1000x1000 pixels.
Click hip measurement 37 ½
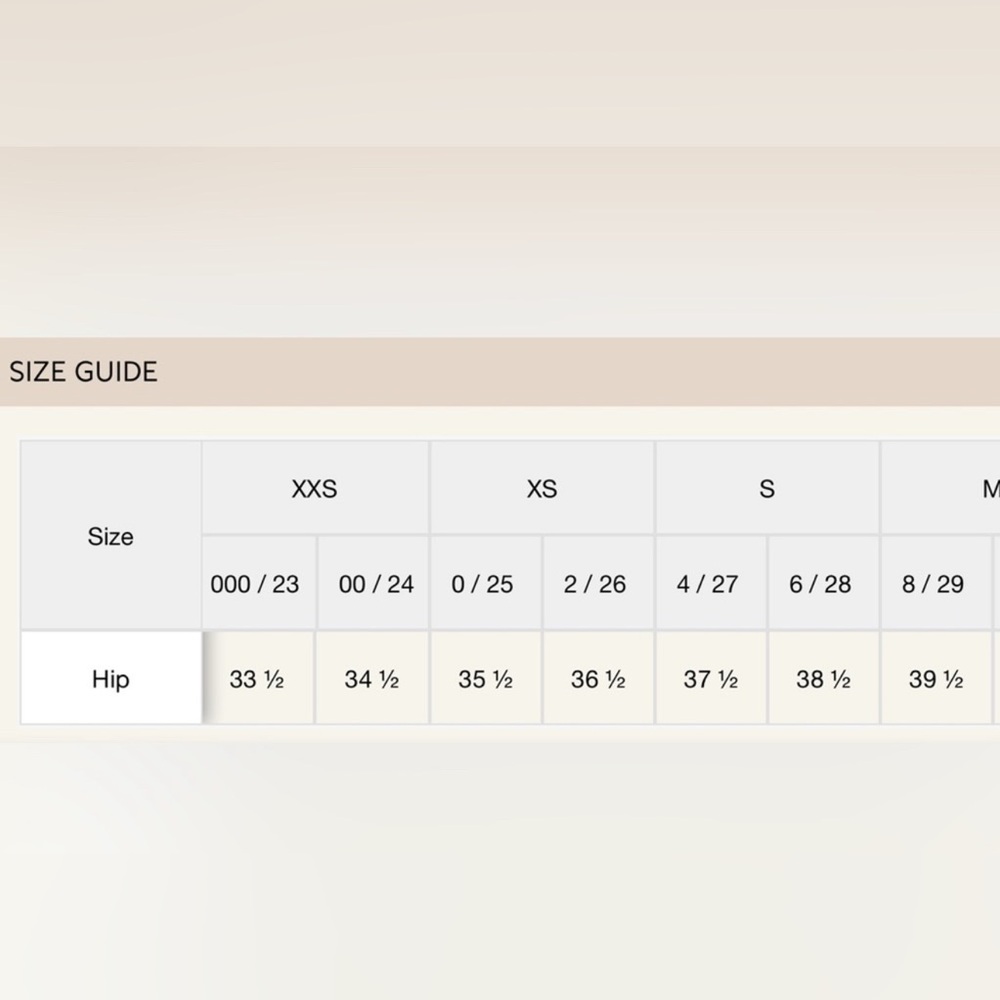pos(711,679)
